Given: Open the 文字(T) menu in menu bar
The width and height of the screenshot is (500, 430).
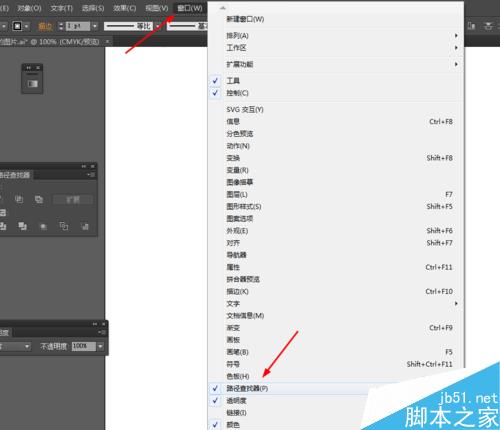Looking at the screenshot, I should pyautogui.click(x=61, y=8).
